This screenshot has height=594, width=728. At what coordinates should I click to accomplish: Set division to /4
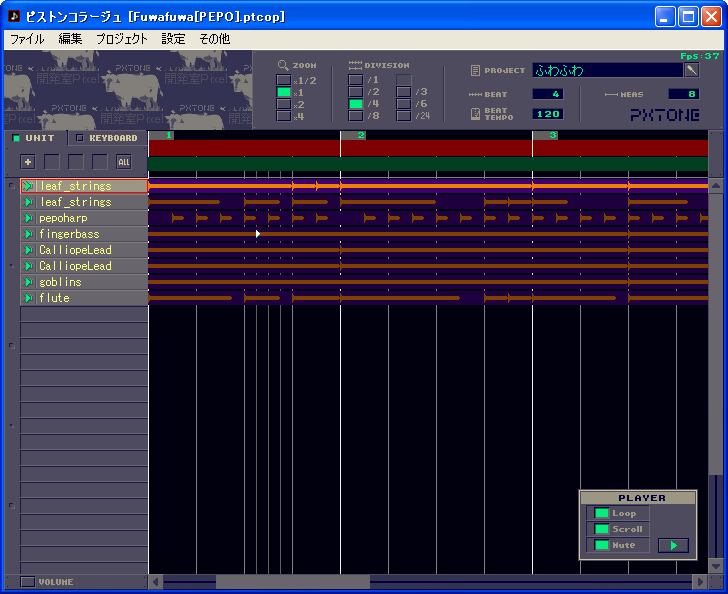pos(356,104)
